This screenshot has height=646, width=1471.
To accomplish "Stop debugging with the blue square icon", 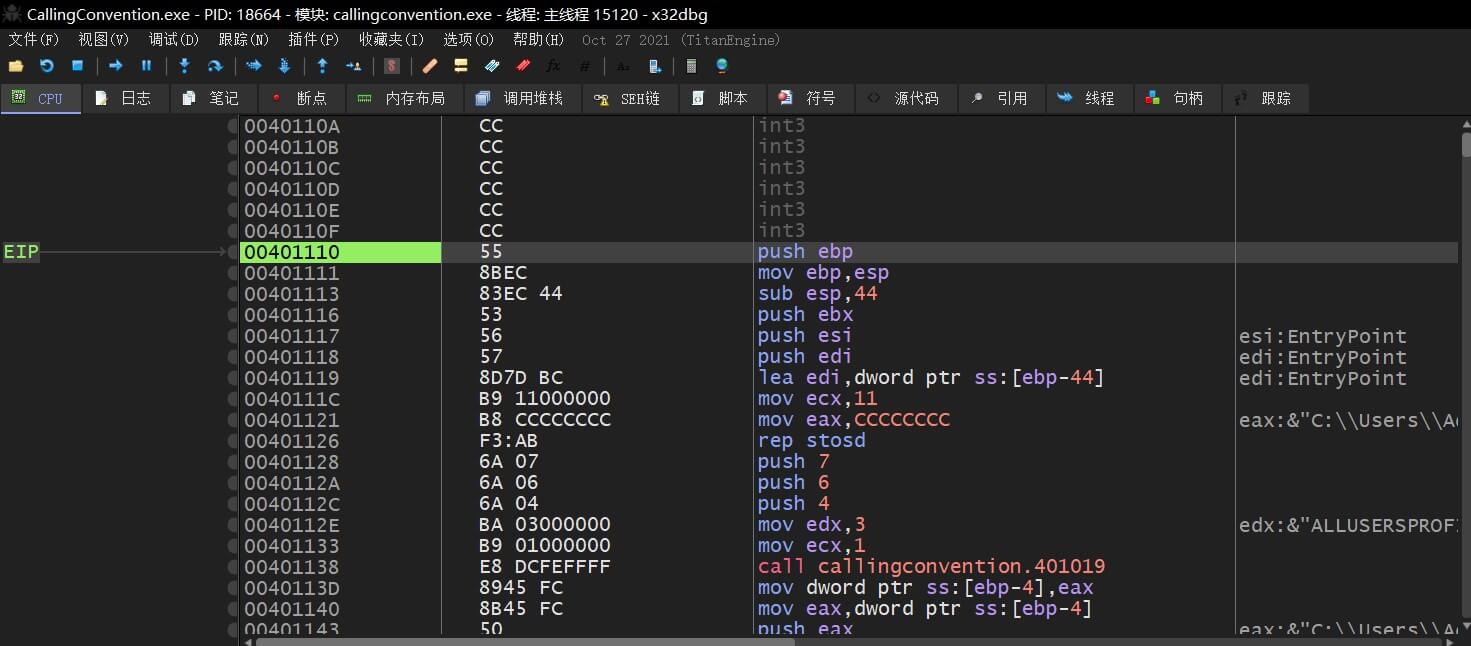I will point(77,66).
